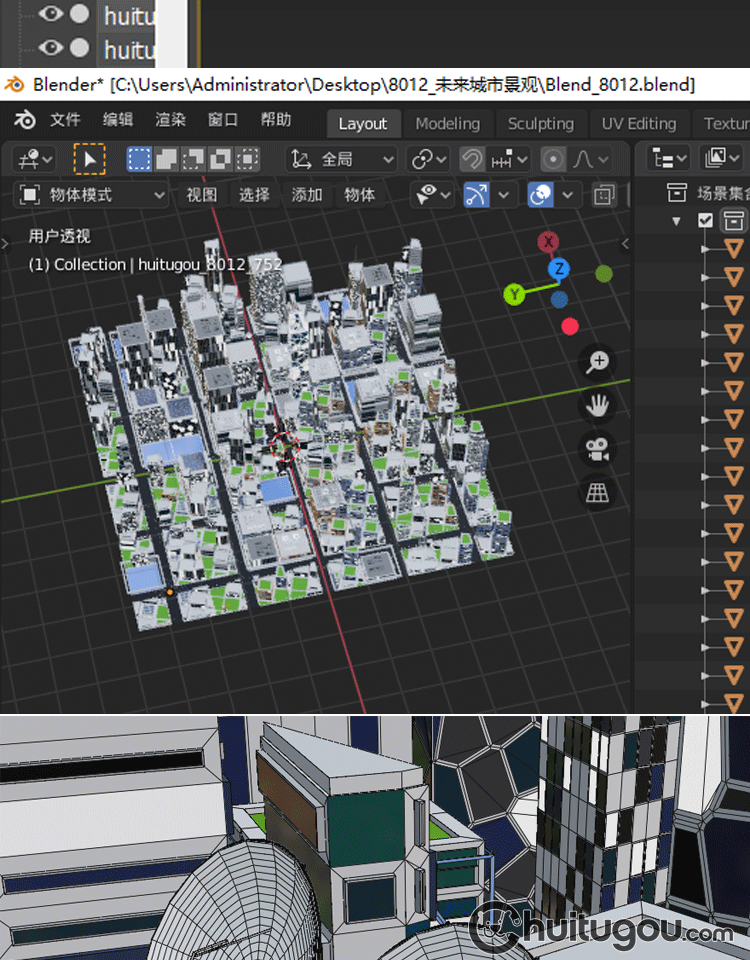Image resolution: width=750 pixels, height=960 pixels.
Task: Select the Tweak cursor tool icon
Action: click(90, 159)
